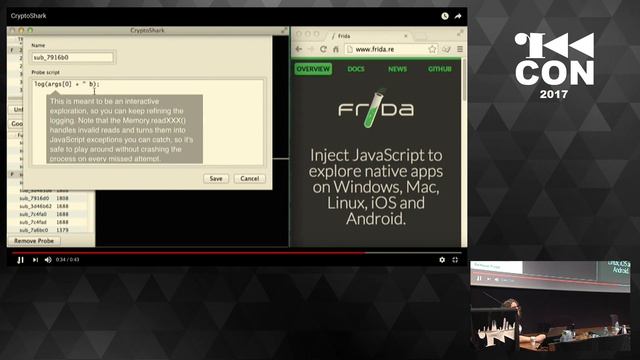Click the browser page vertical scrollbar
The height and width of the screenshot is (360, 640).
pos(464,80)
